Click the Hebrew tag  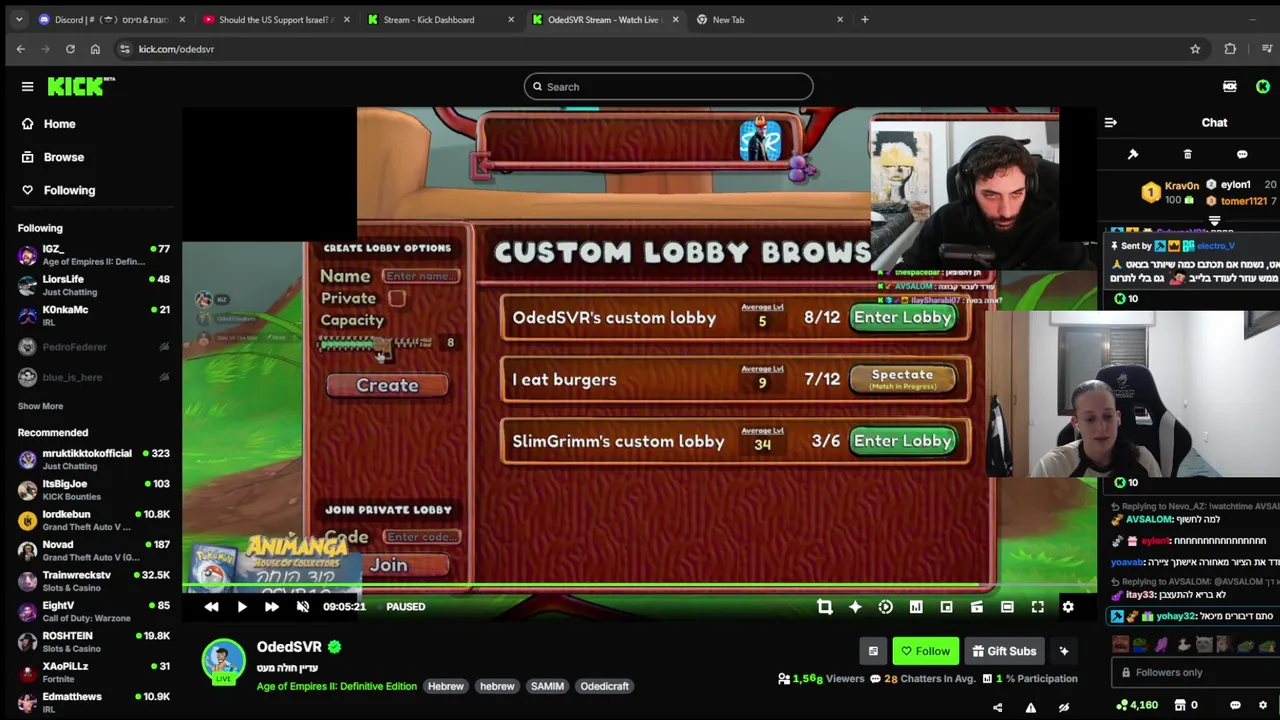point(446,686)
